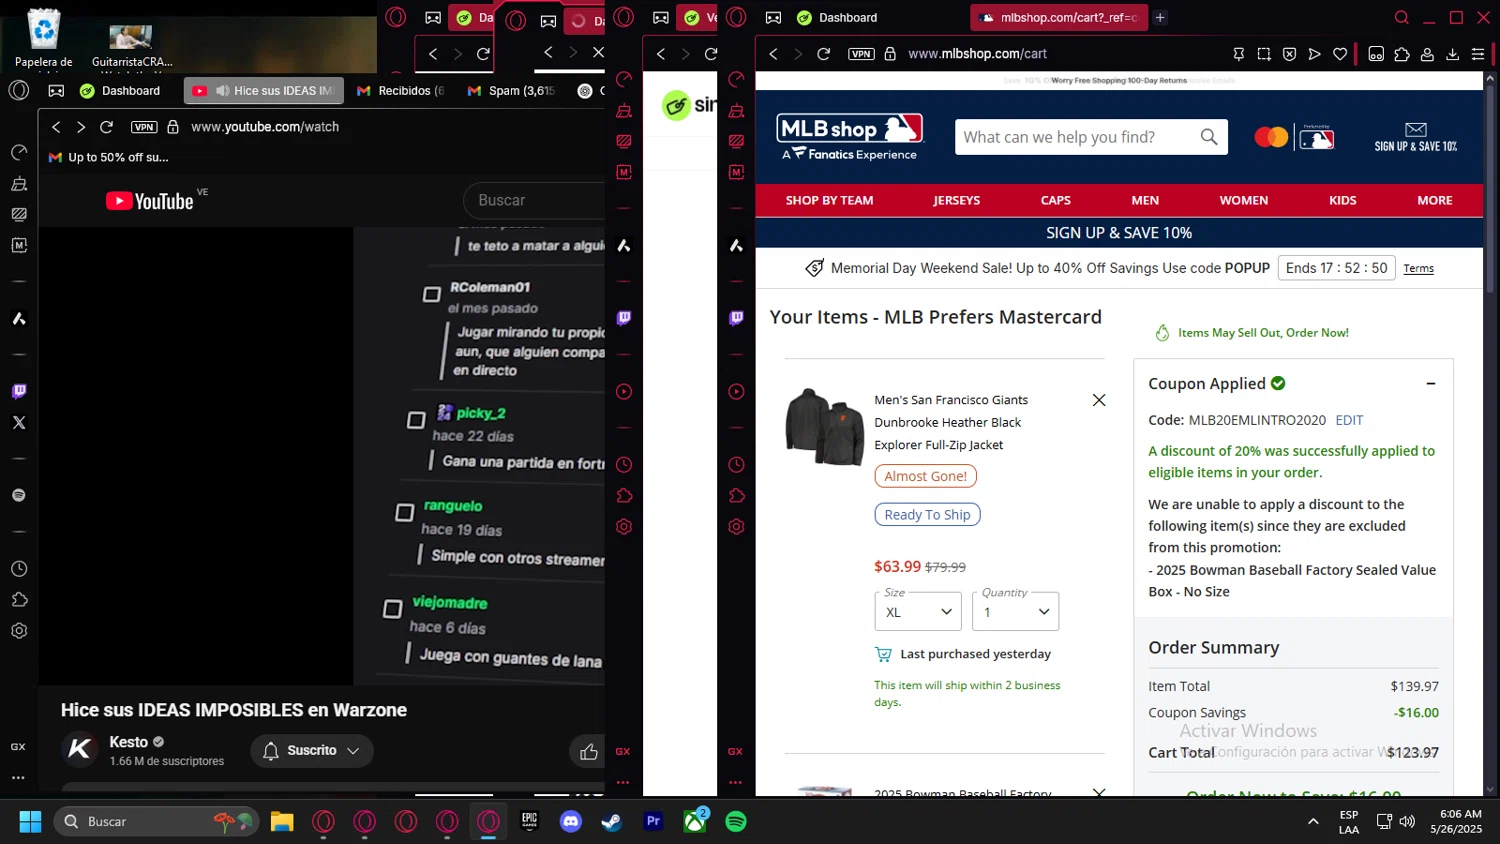Take snapshot using the MLB Shop toolbar icon

[1264, 54]
